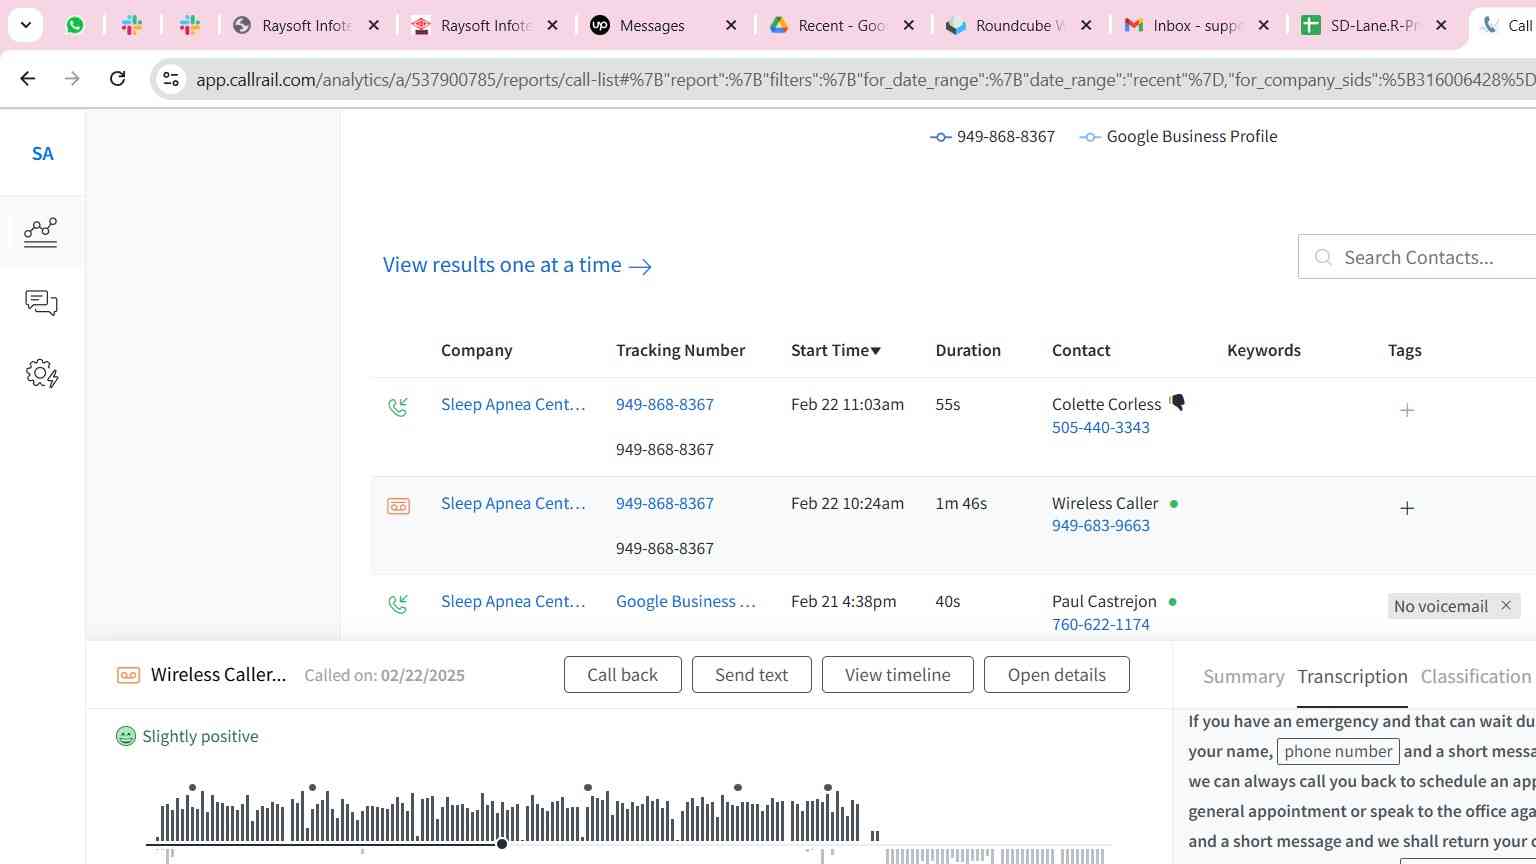Click the address bar URL

point(865,79)
